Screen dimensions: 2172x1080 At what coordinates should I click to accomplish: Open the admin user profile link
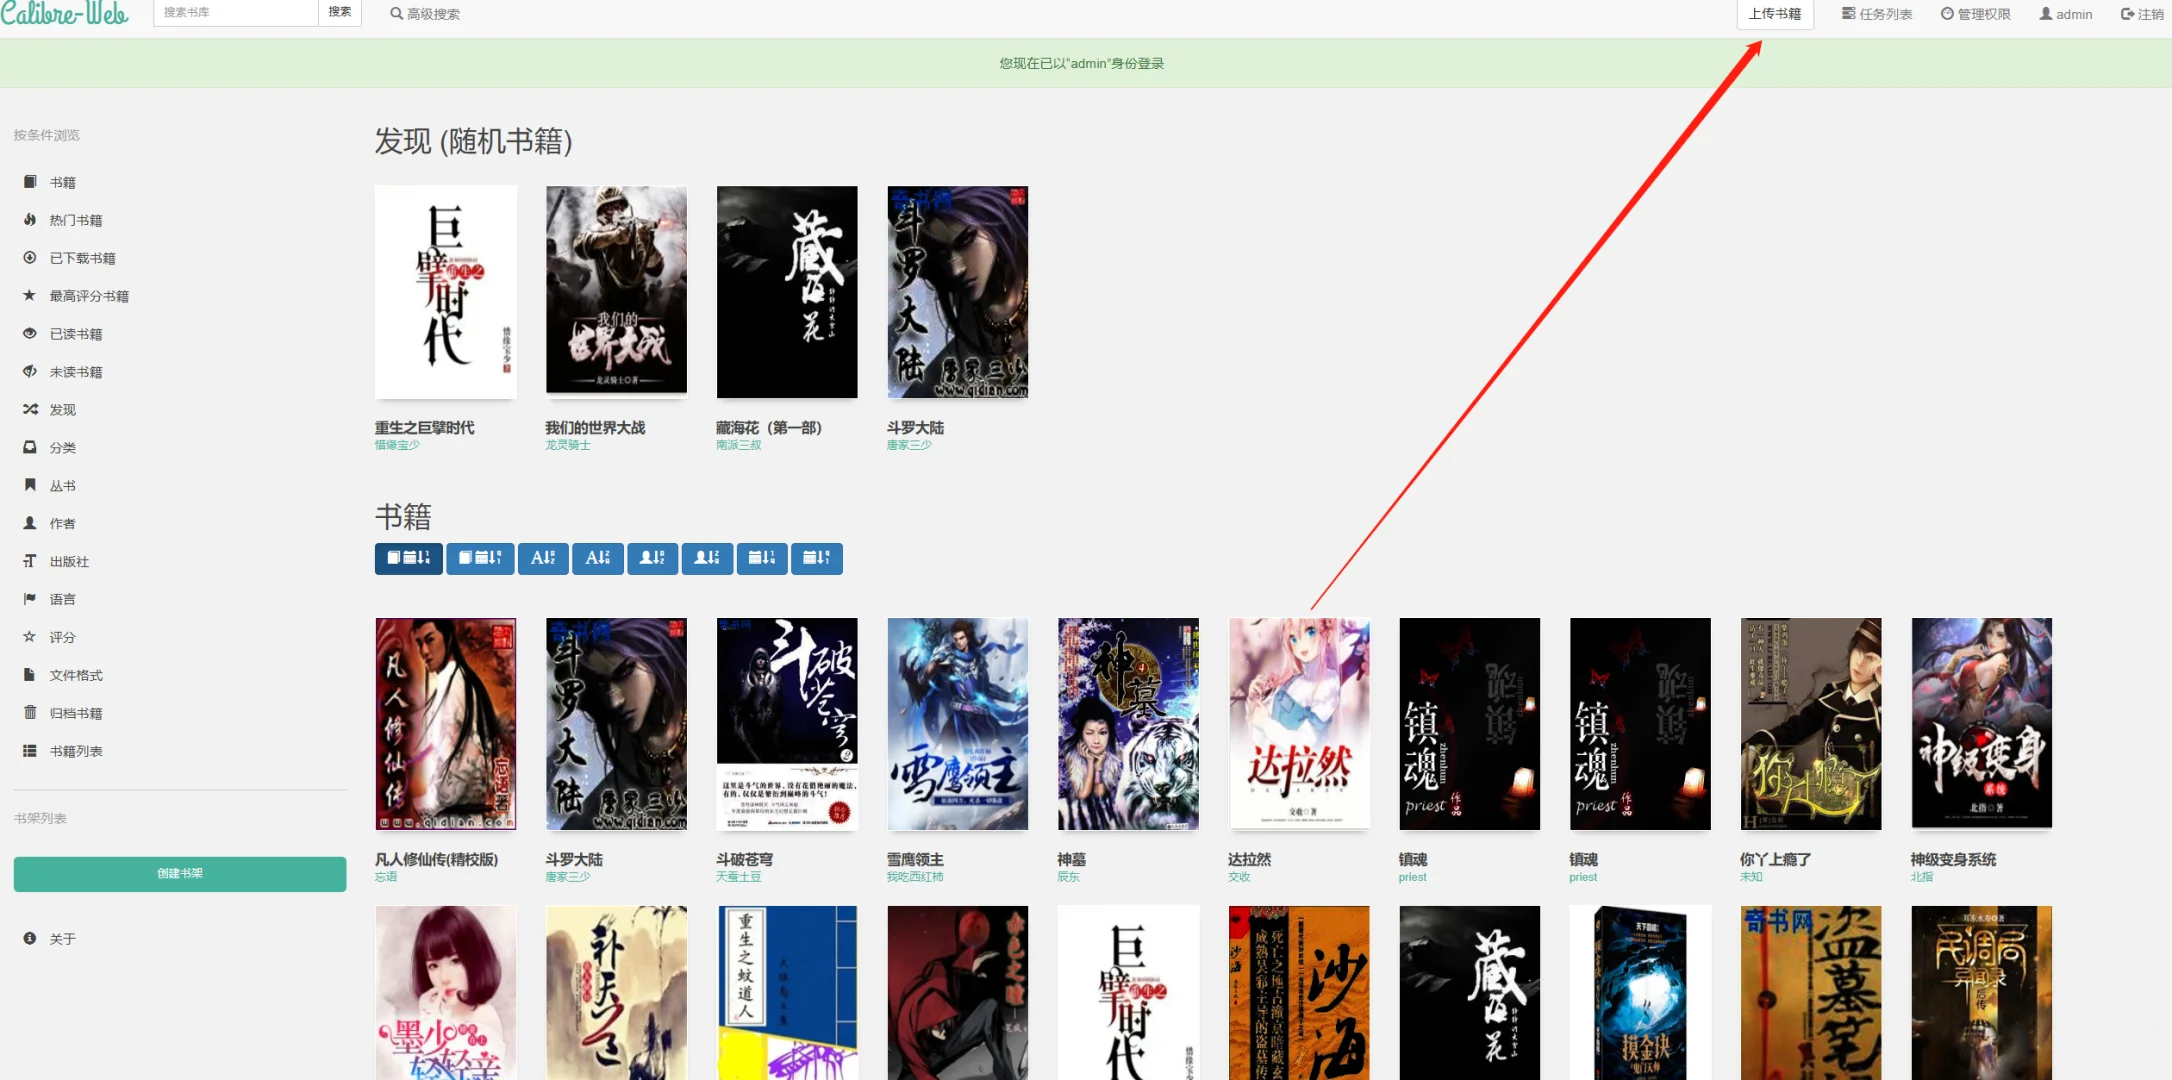tap(2066, 14)
